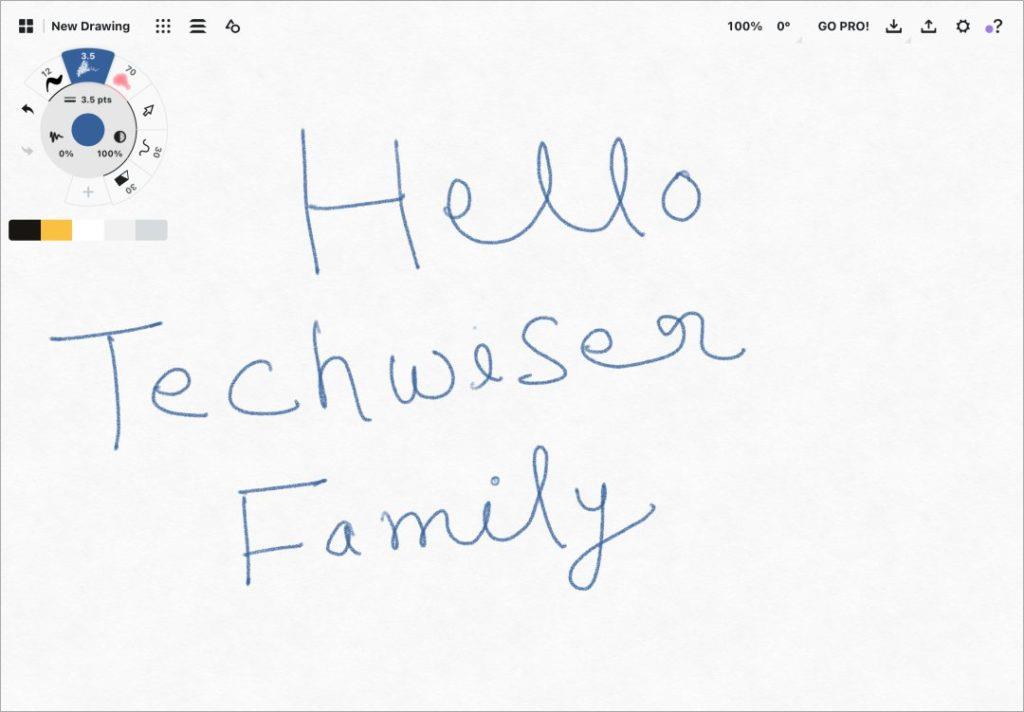
Task: Select the active 3.5 pencil tool
Action: click(x=88, y=66)
